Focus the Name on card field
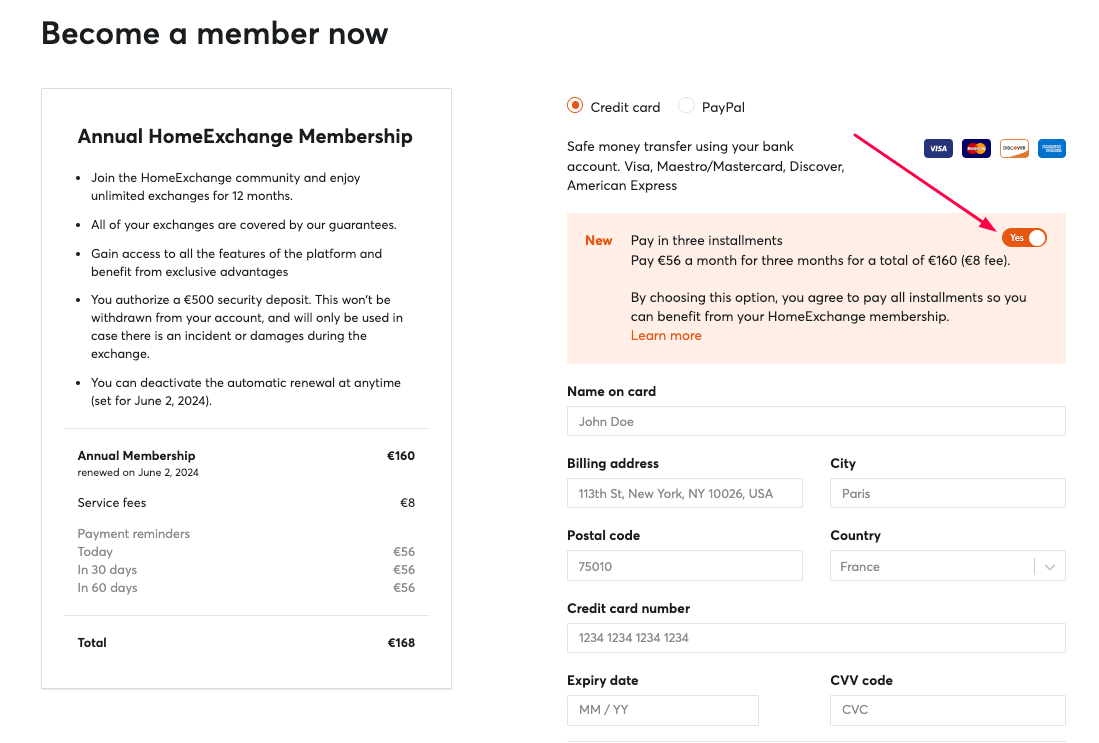 tap(816, 421)
